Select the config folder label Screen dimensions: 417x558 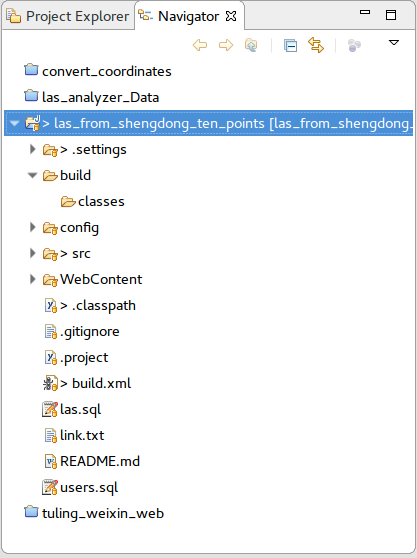click(79, 228)
